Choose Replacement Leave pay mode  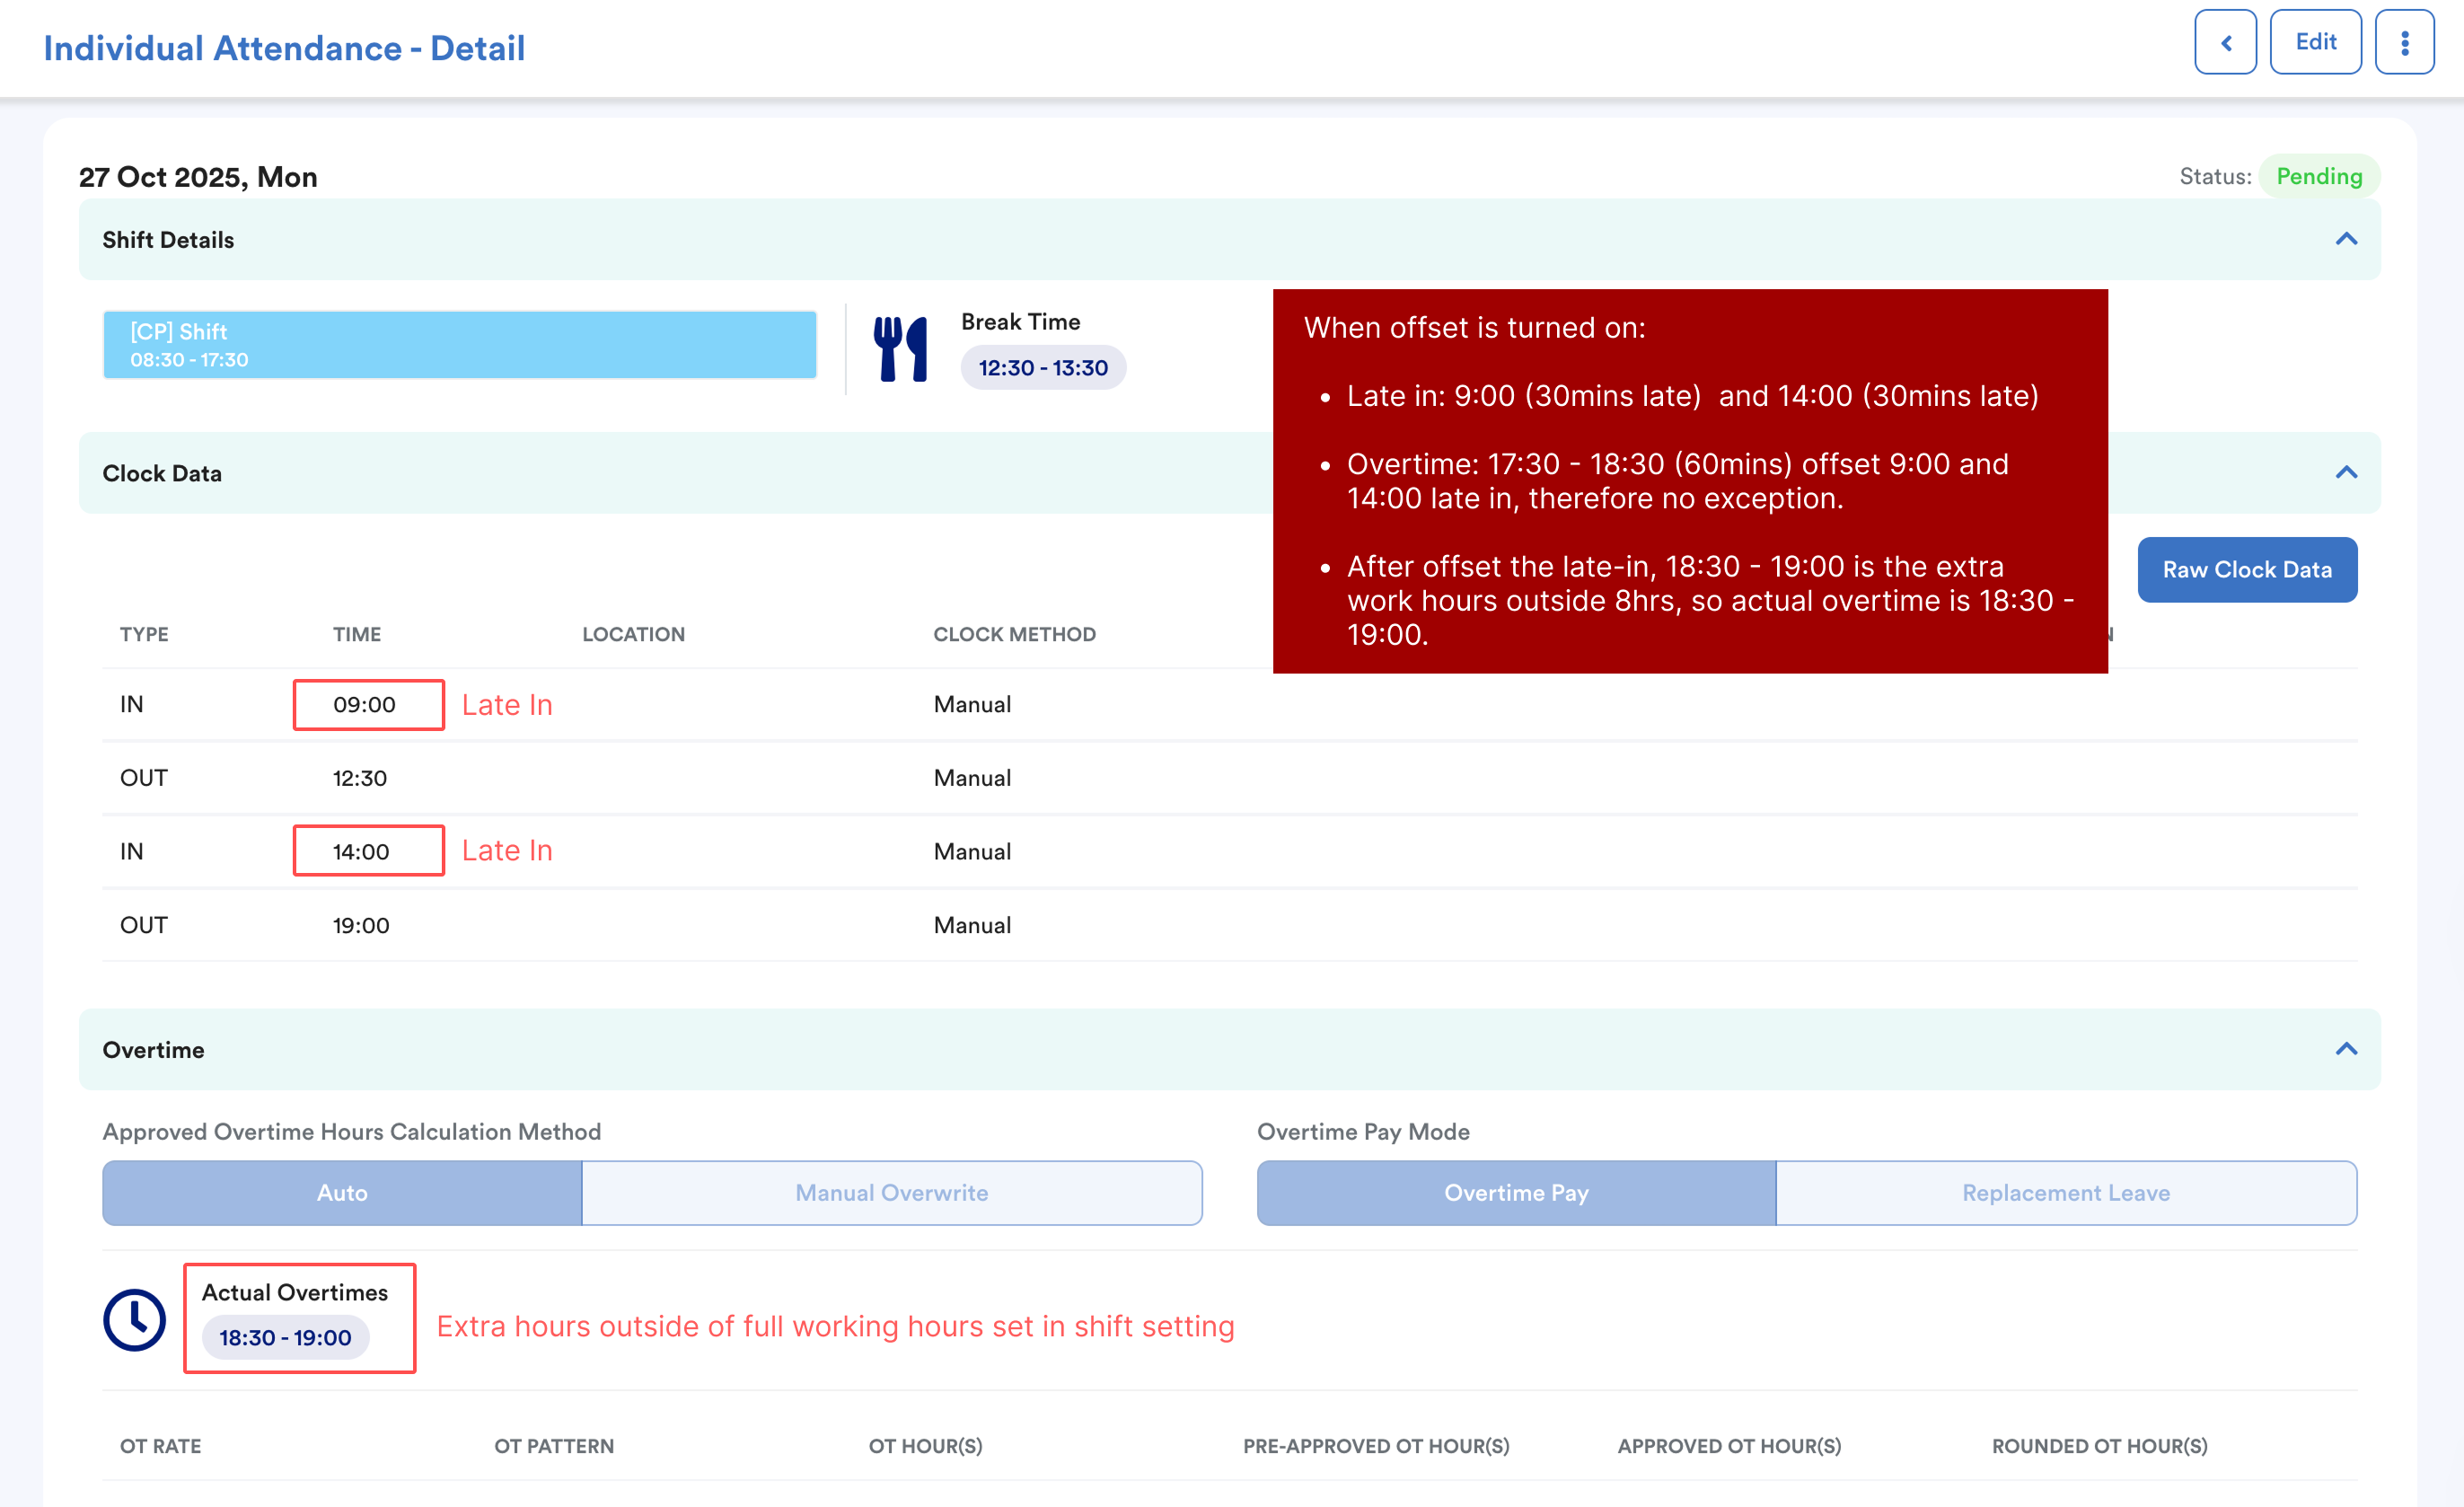pyautogui.click(x=2065, y=1192)
